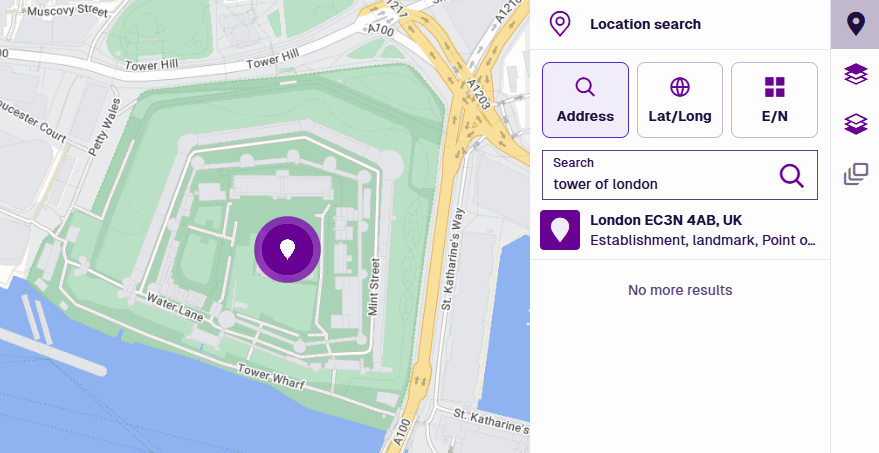Screen dimensions: 879x453
Task: Click the Location search header pin icon
Action: click(559, 24)
